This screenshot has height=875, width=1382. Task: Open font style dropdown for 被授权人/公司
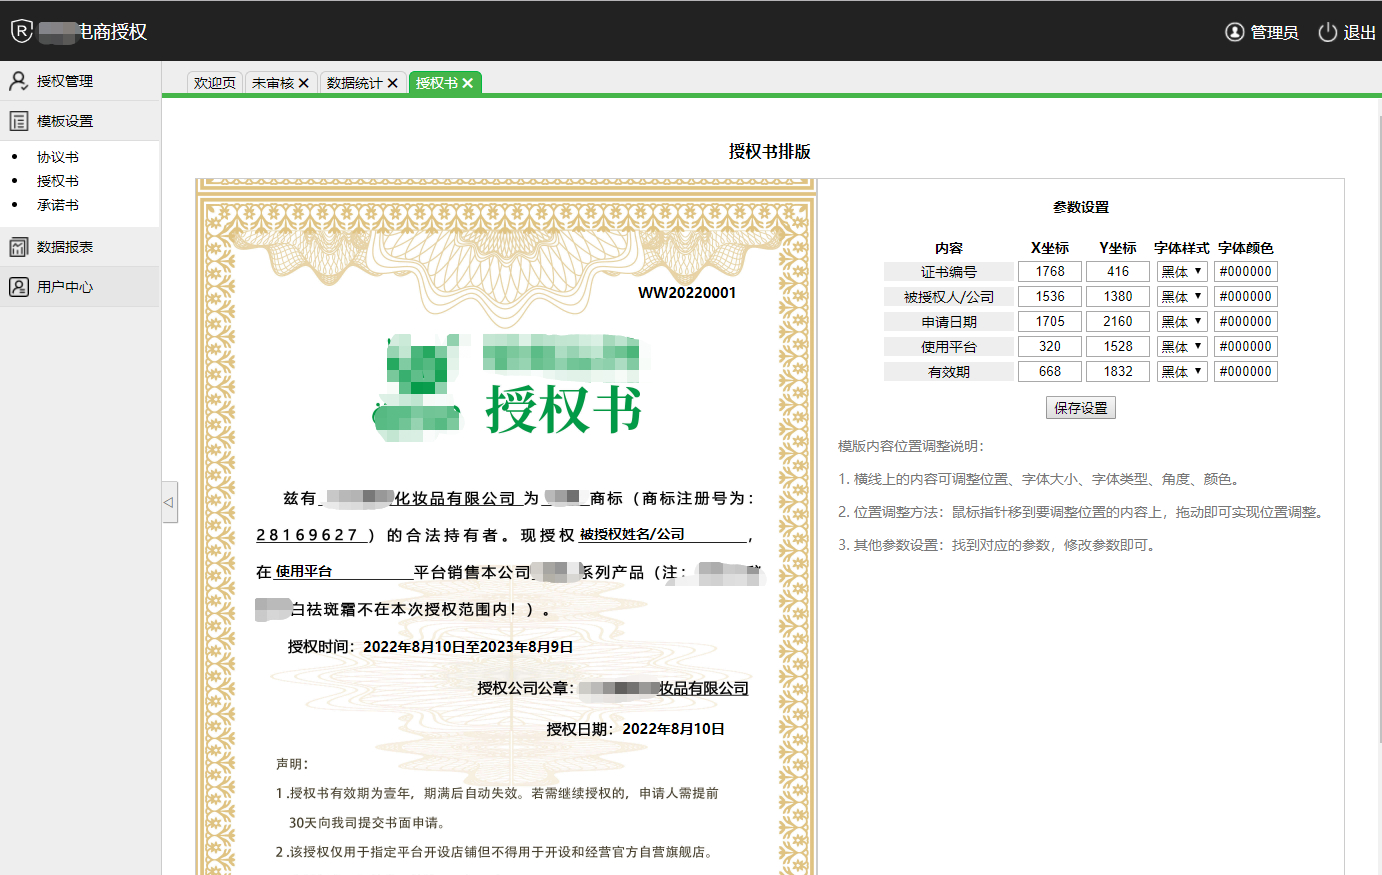coord(1182,296)
